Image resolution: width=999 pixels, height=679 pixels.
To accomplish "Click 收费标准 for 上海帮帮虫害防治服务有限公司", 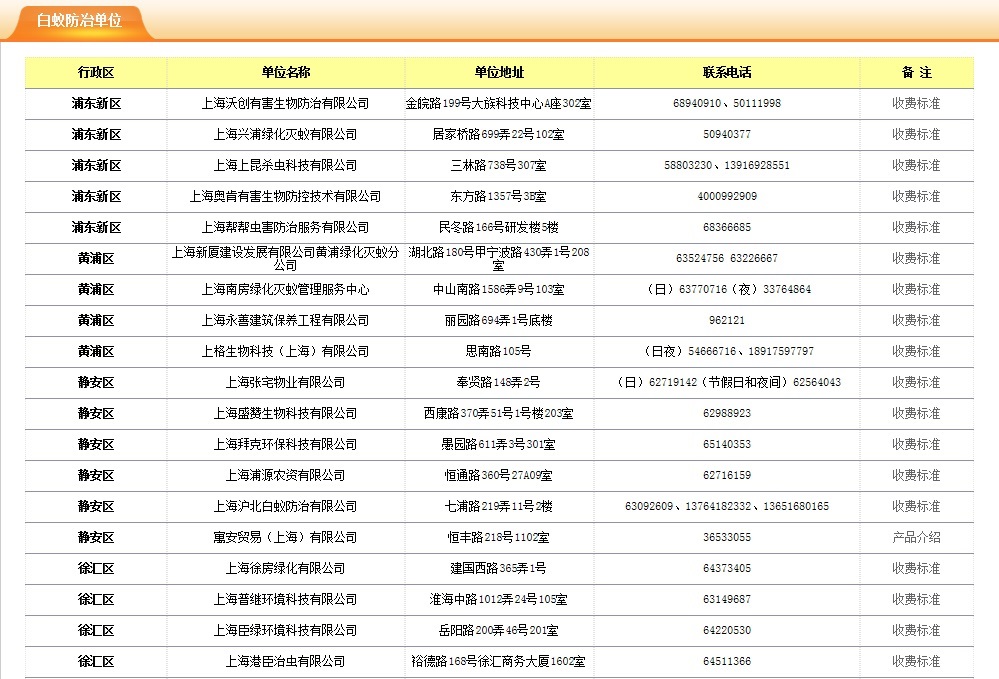I will pos(916,227).
